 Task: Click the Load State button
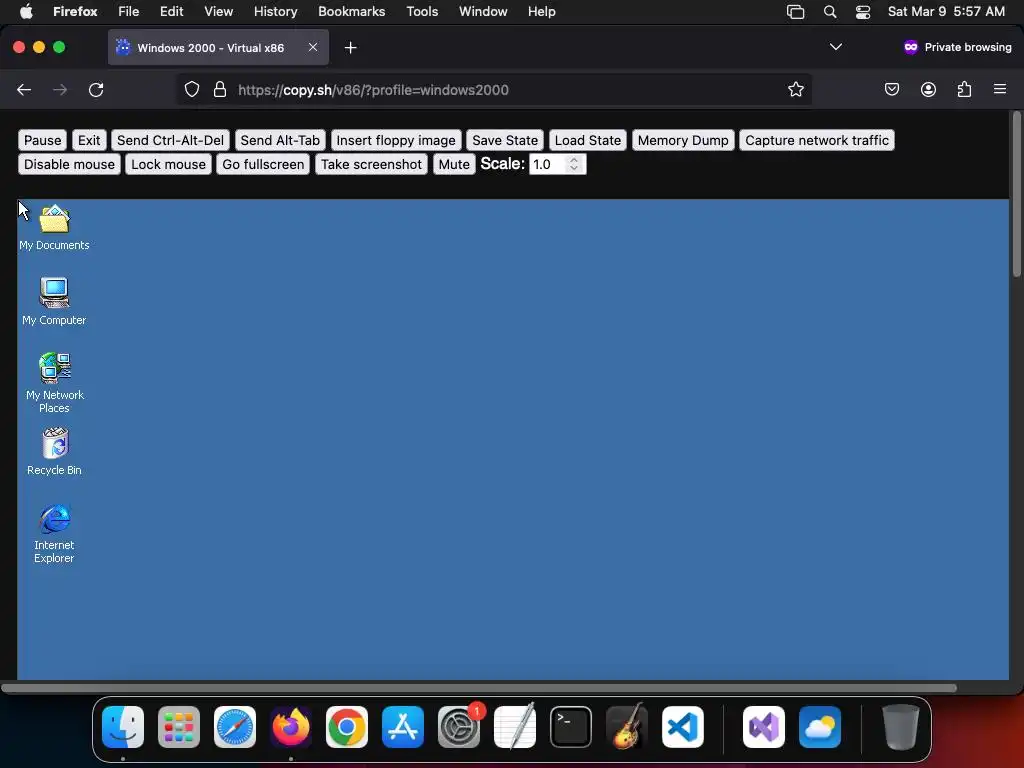click(x=588, y=140)
